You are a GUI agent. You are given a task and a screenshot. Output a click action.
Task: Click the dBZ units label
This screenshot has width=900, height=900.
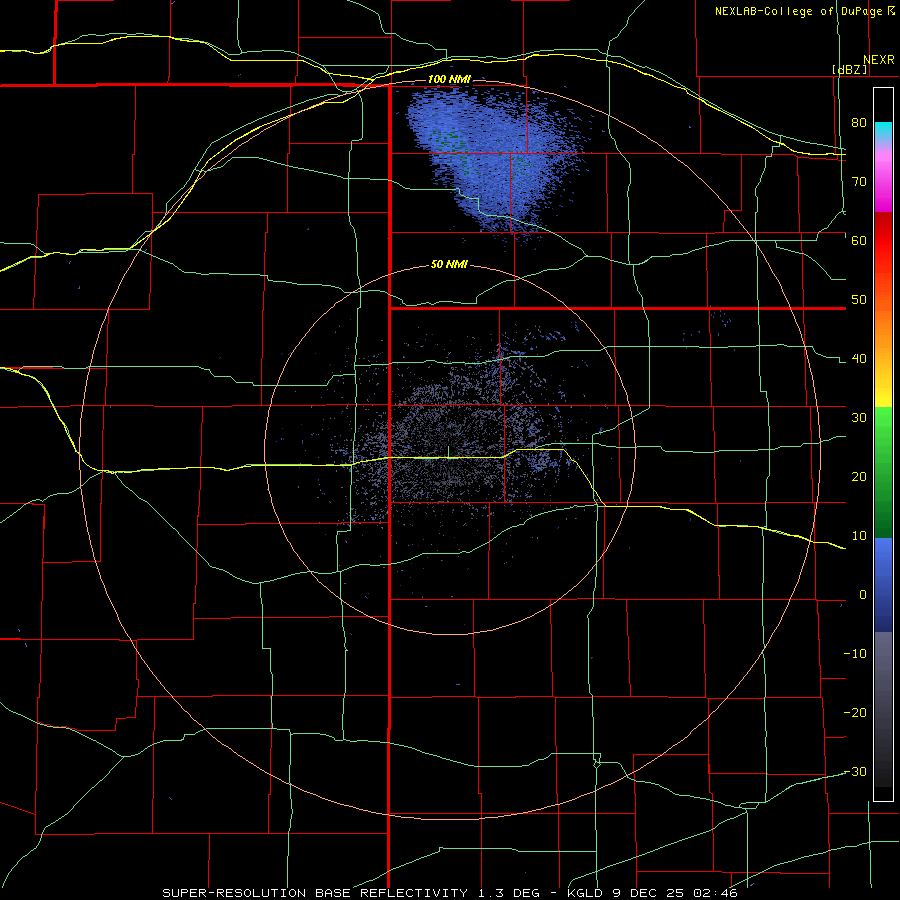click(x=849, y=69)
